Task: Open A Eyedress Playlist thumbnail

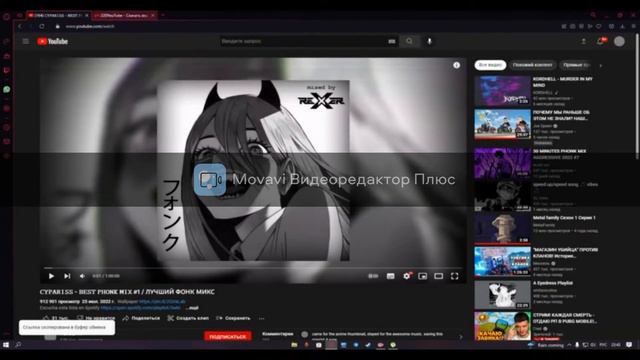Action: point(502,295)
